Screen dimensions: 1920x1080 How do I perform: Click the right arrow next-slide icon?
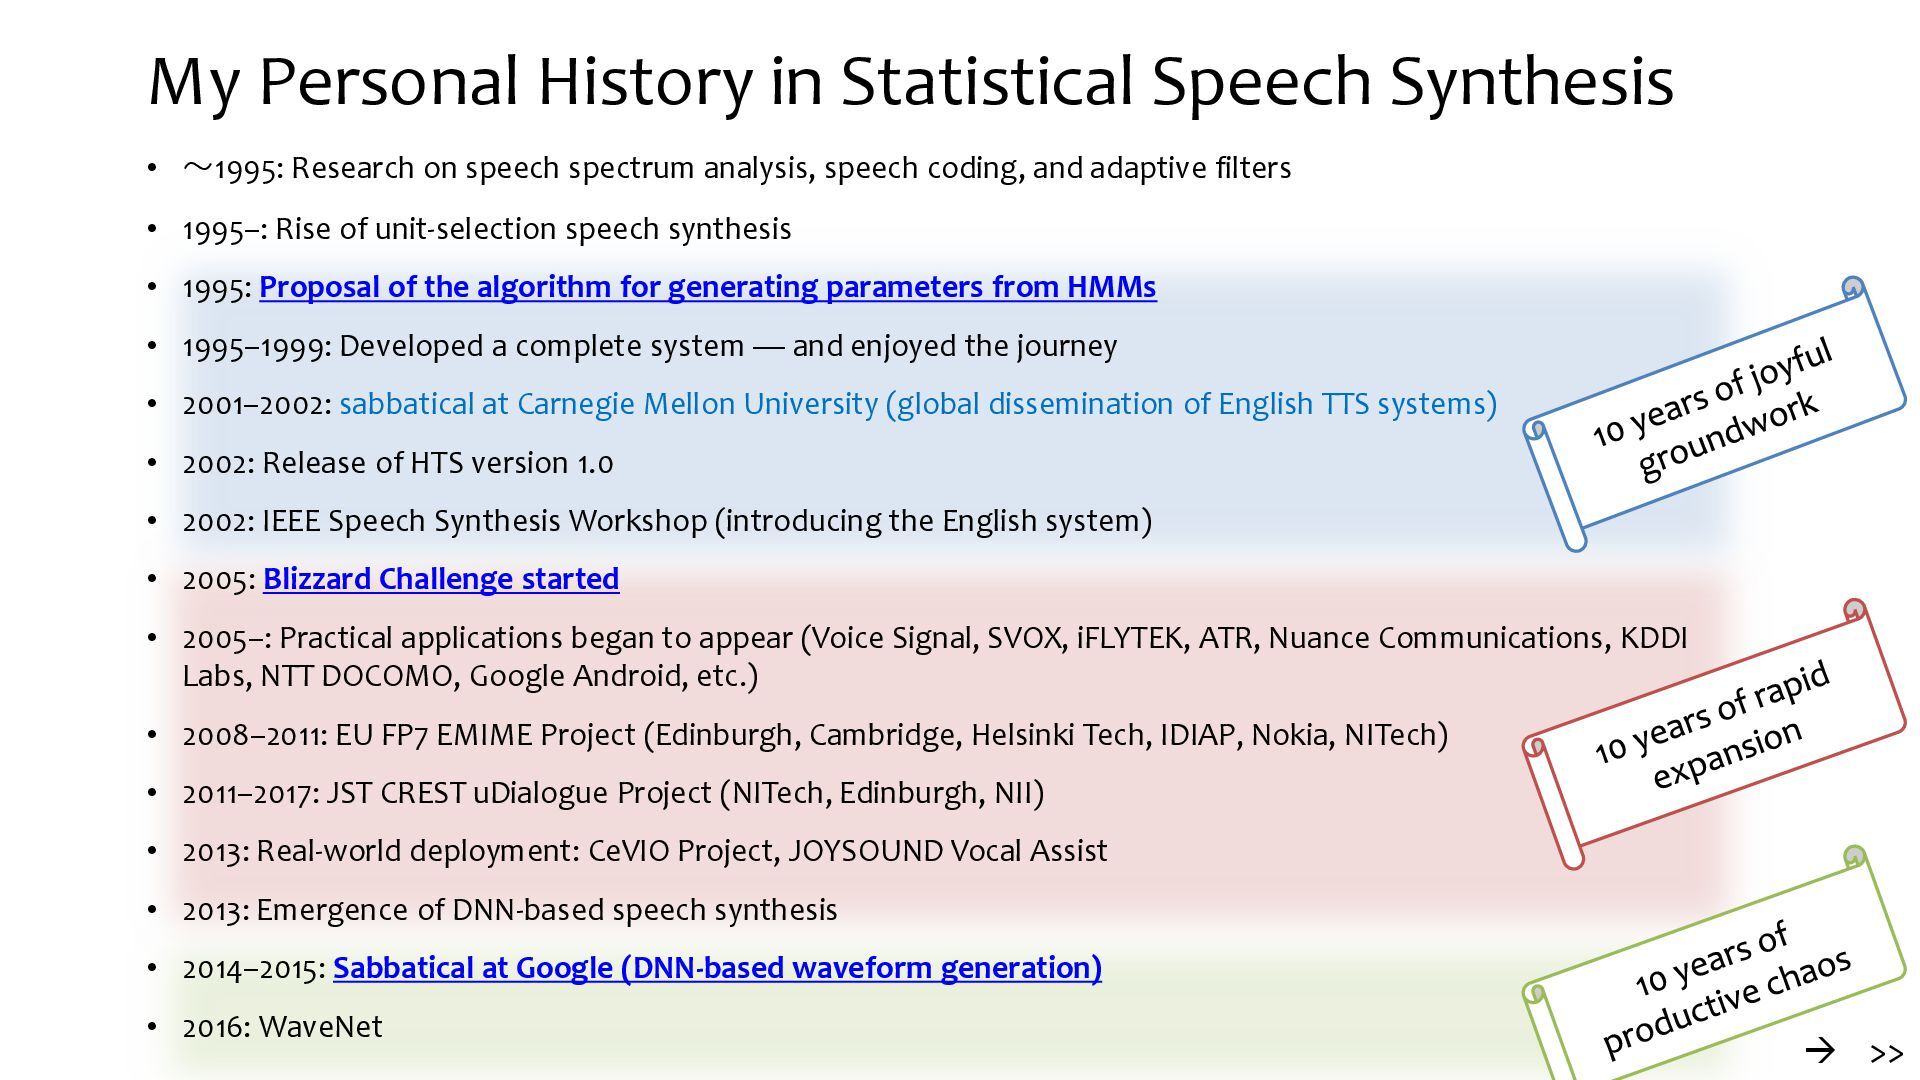pos(1820,1050)
